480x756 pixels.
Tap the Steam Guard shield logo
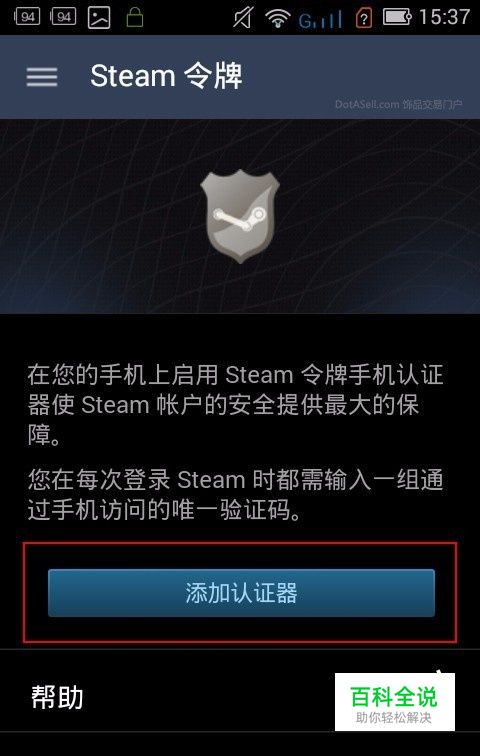(240, 216)
